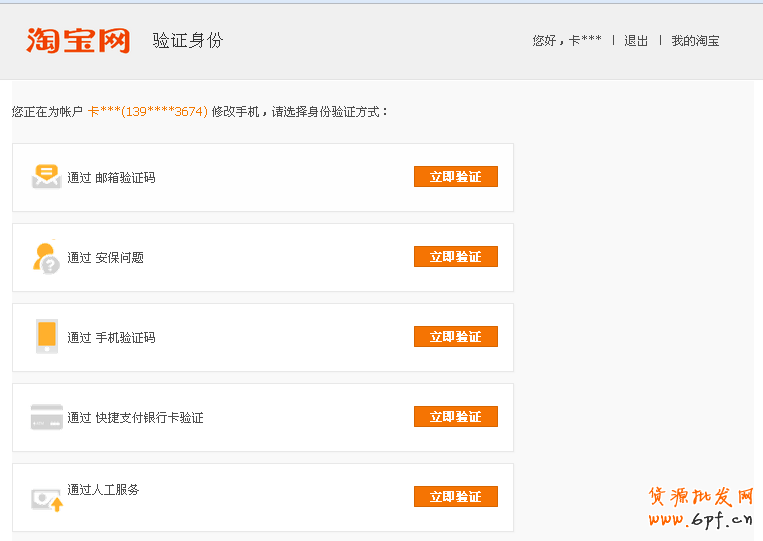Click the orange account name 卡***(139****3674)
Image resolution: width=763 pixels, height=541 pixels.
(147, 112)
